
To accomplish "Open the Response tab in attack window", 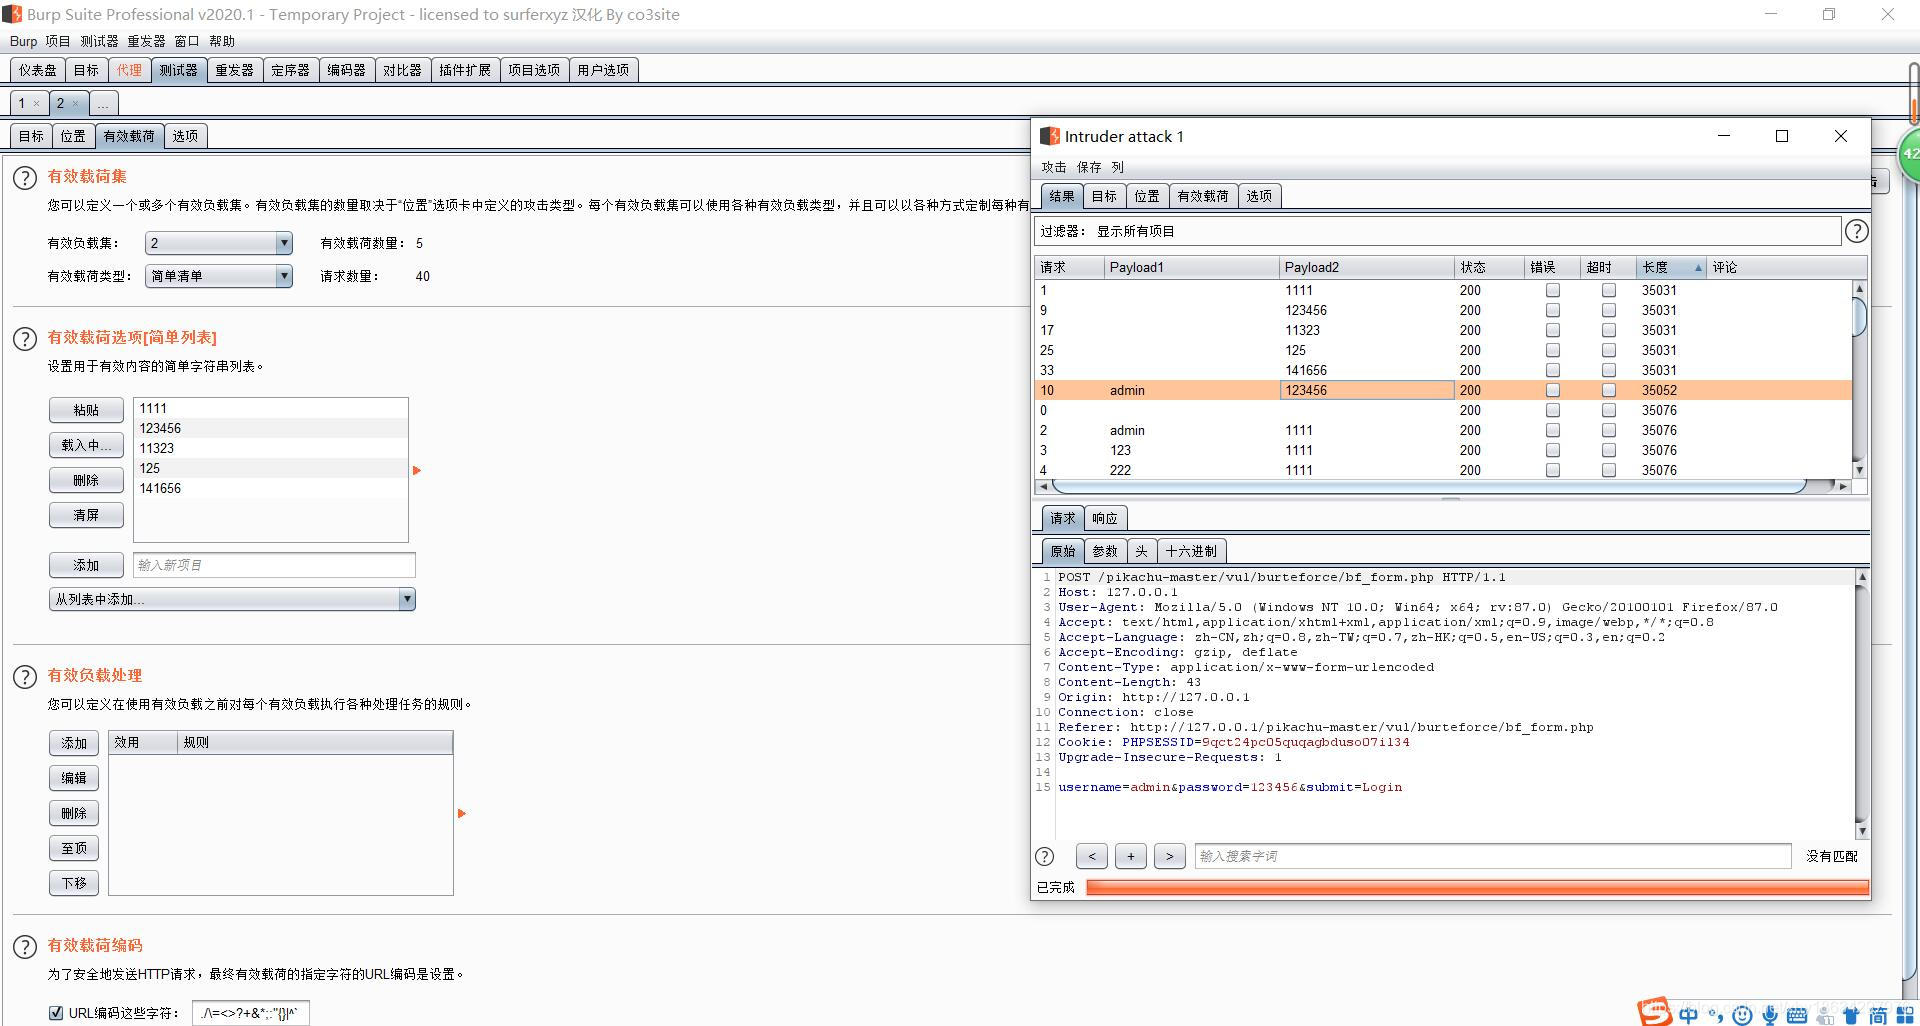I will pos(1105,518).
